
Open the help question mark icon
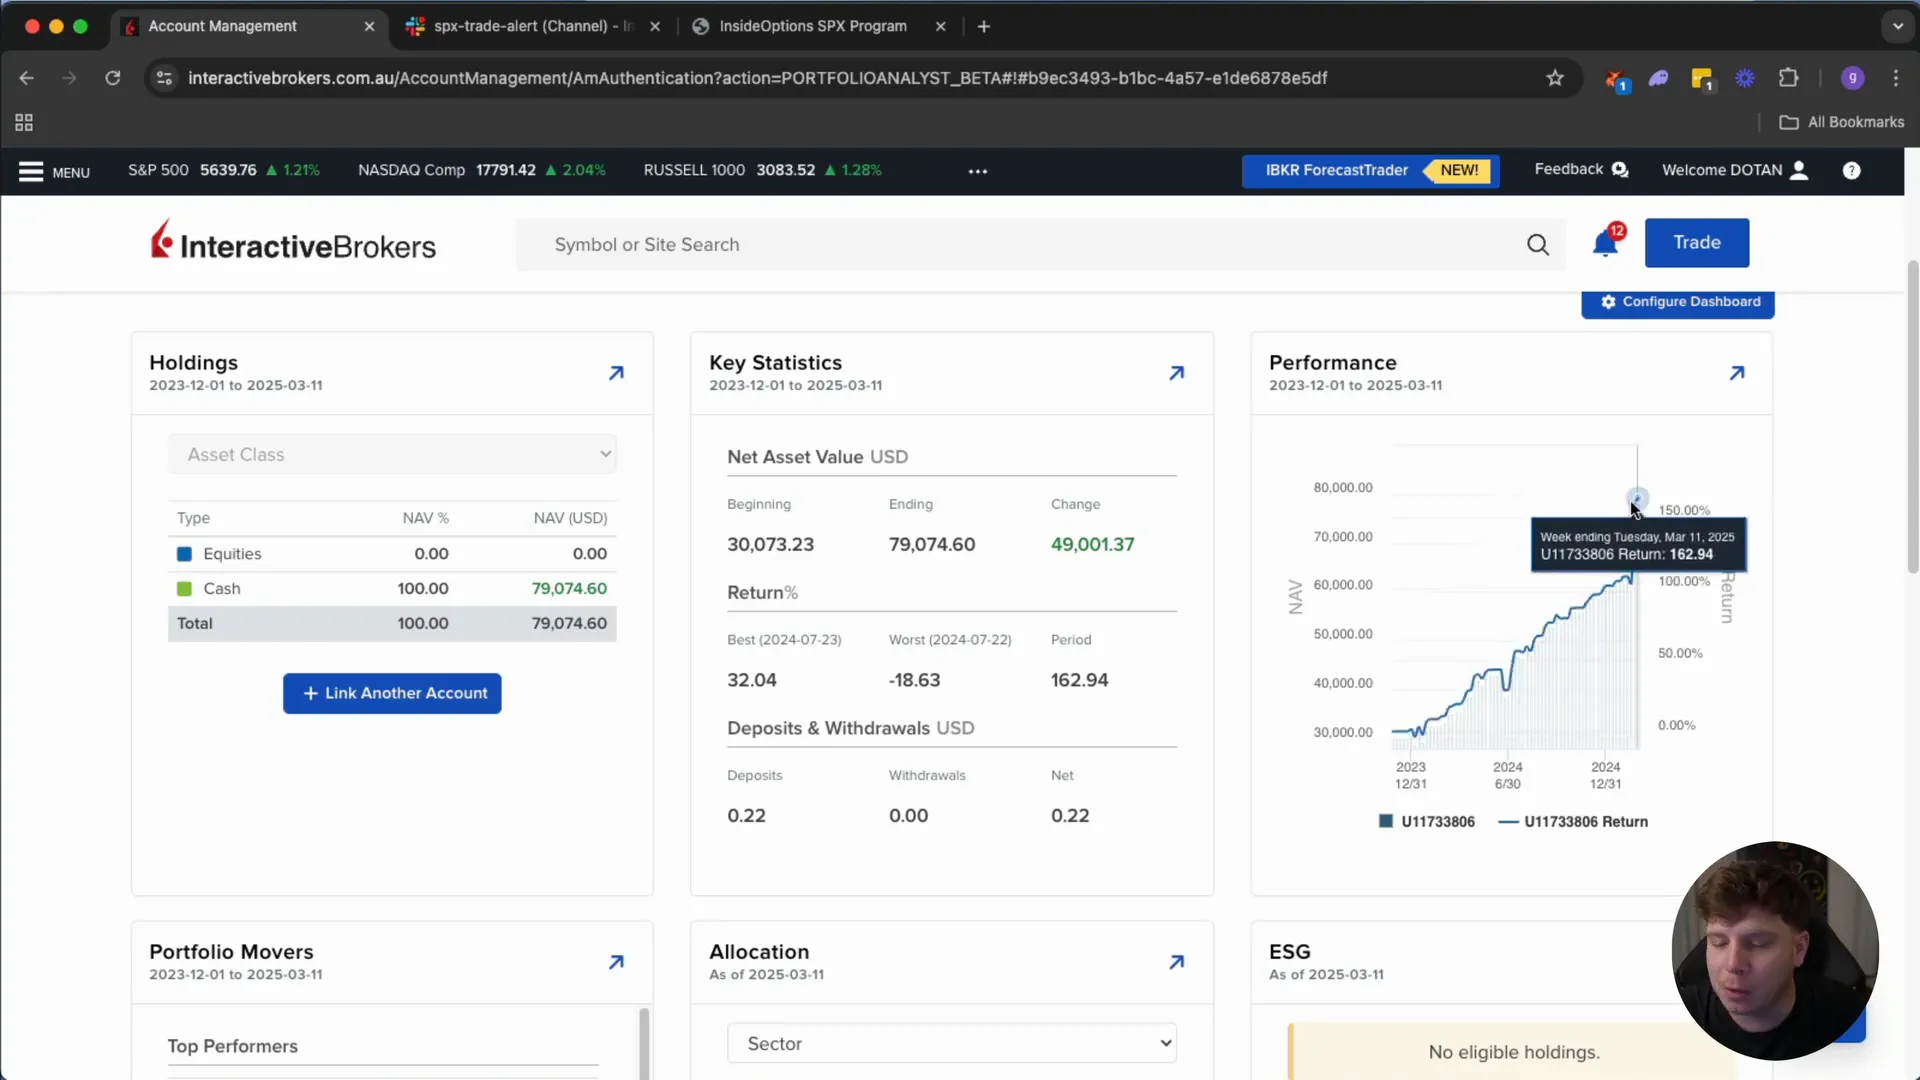point(1852,171)
